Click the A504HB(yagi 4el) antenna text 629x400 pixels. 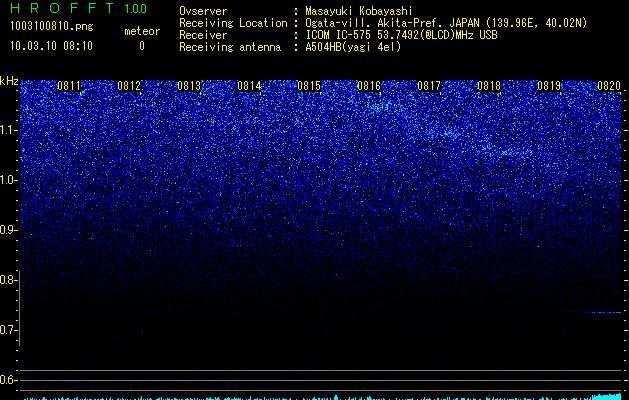pos(353,47)
